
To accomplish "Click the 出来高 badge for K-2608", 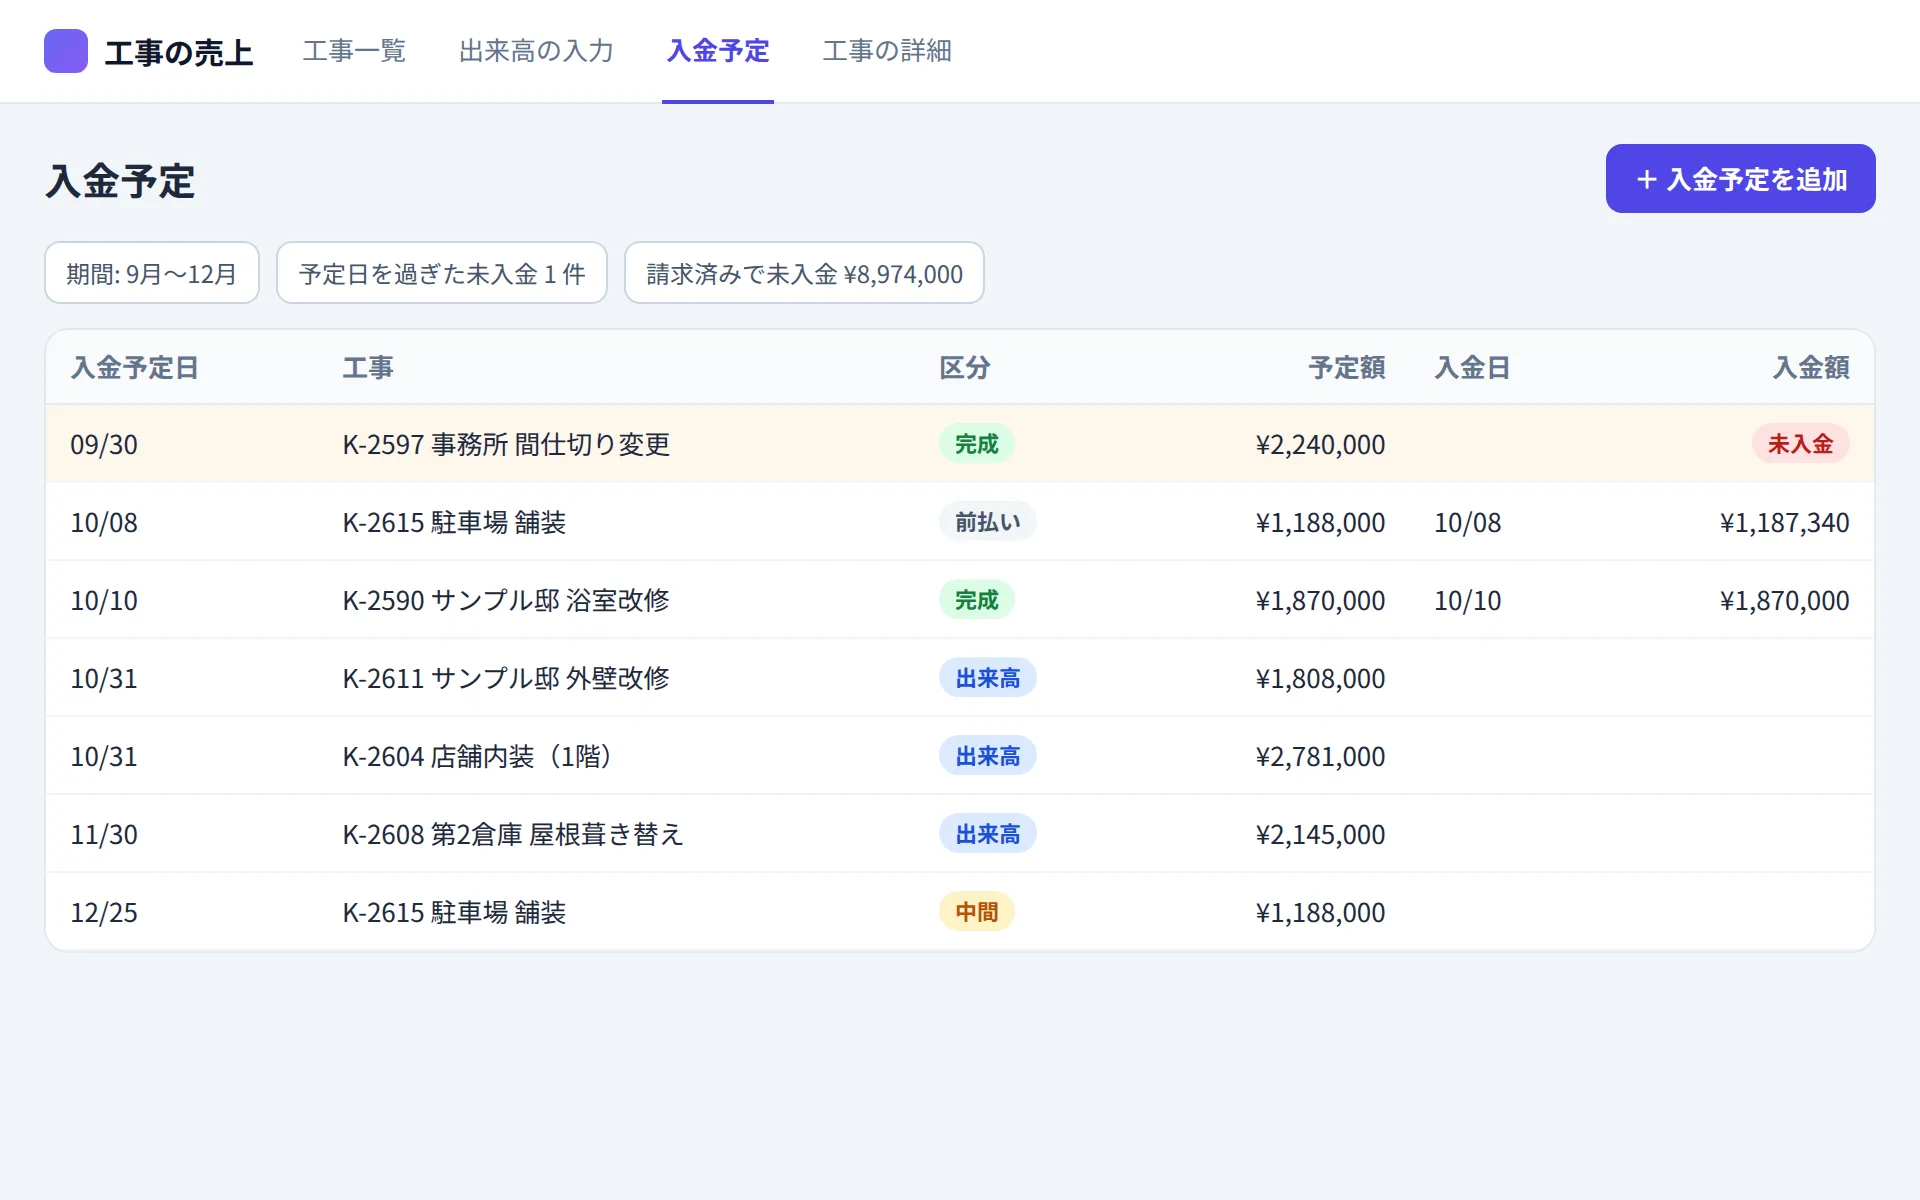I will click(987, 834).
